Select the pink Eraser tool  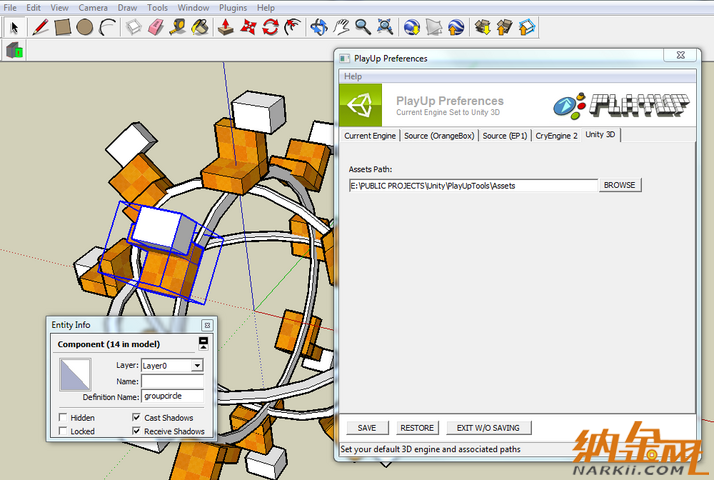coord(156,27)
